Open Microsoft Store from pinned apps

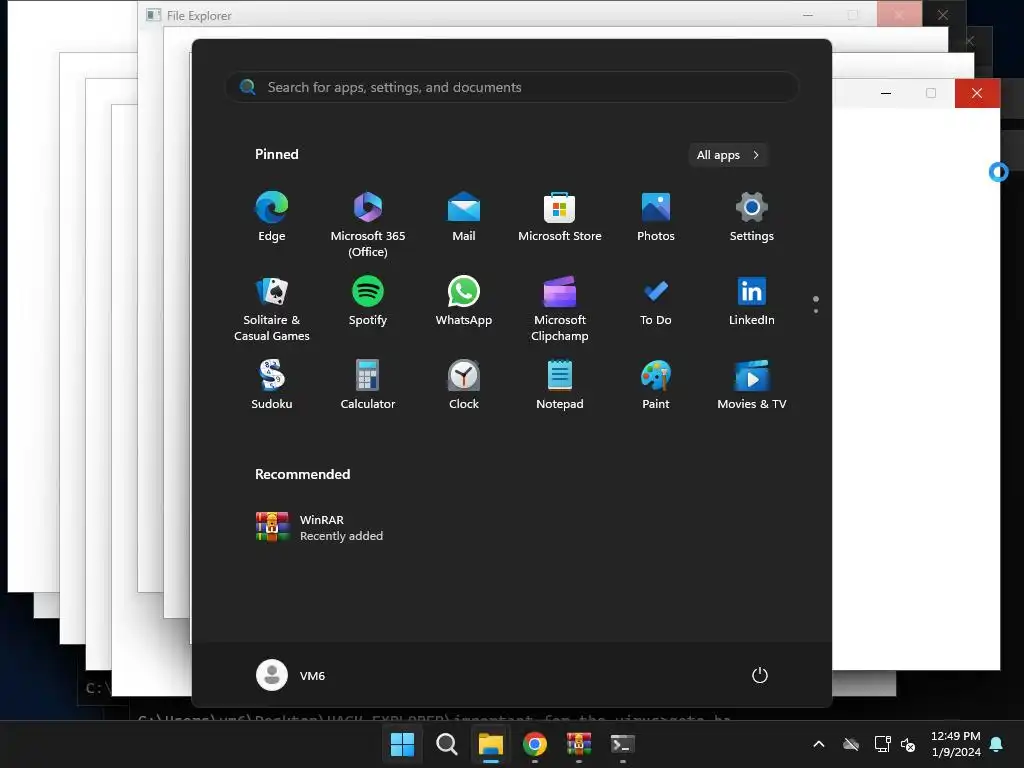tap(560, 217)
